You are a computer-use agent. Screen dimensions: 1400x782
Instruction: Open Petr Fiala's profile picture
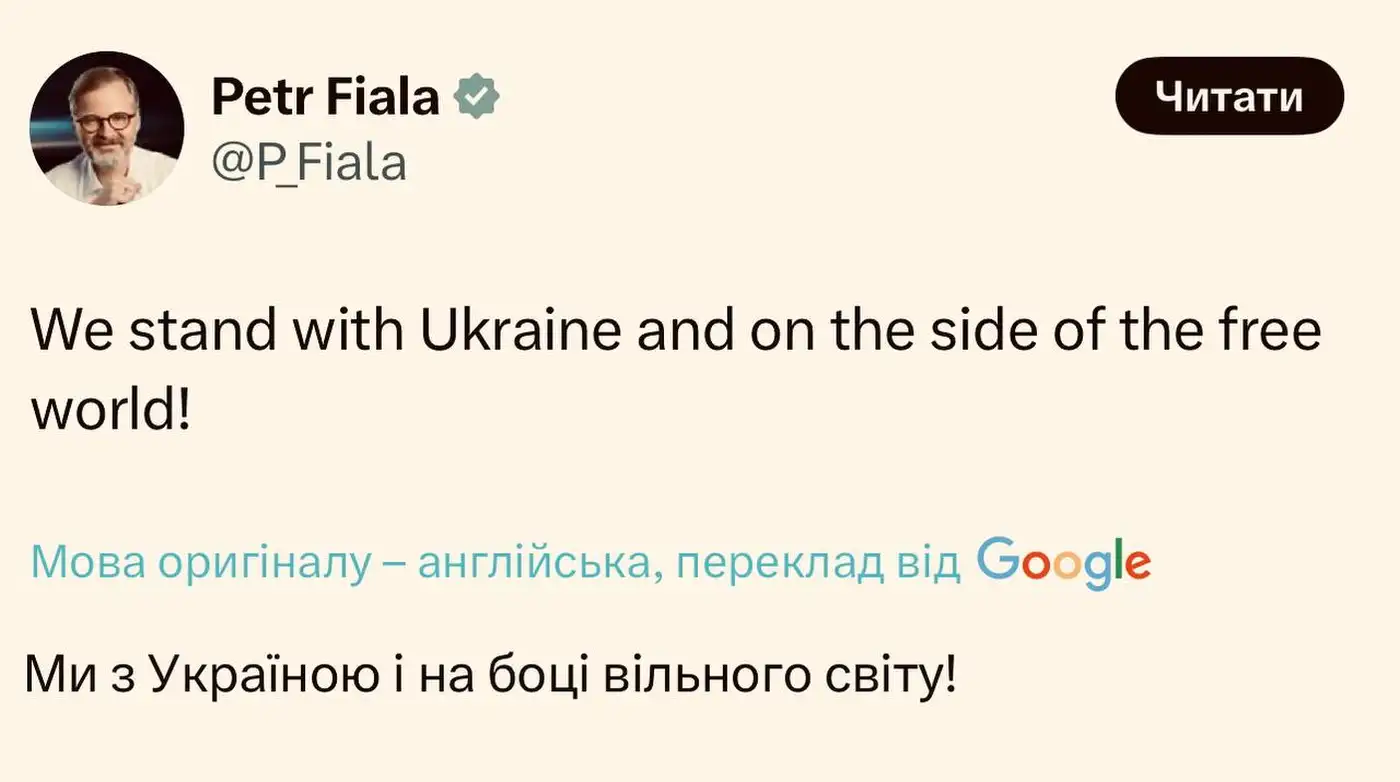[107, 128]
